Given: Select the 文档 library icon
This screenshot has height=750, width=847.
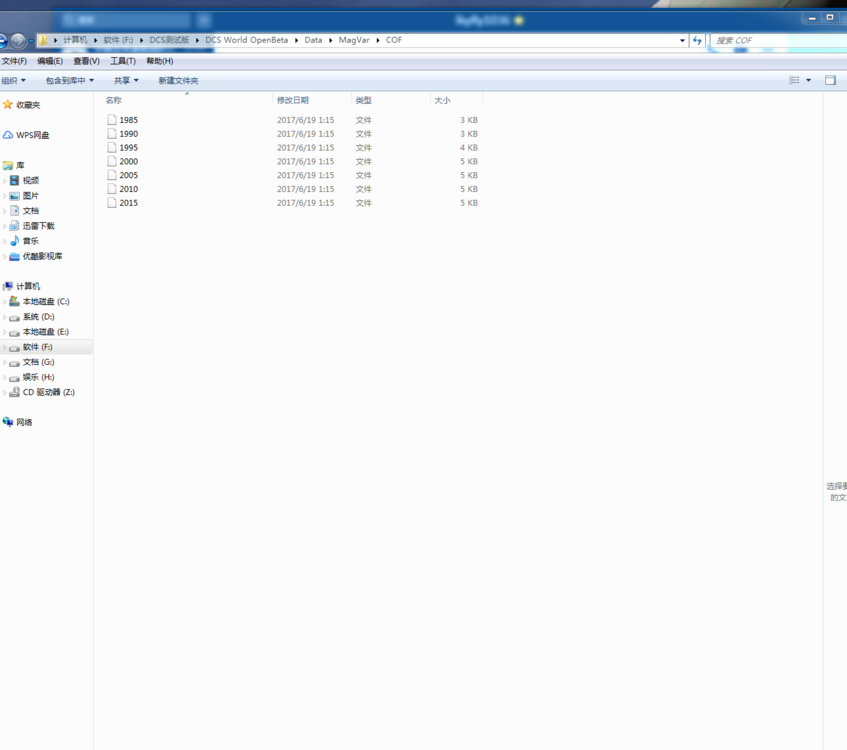Looking at the screenshot, I should [15, 211].
